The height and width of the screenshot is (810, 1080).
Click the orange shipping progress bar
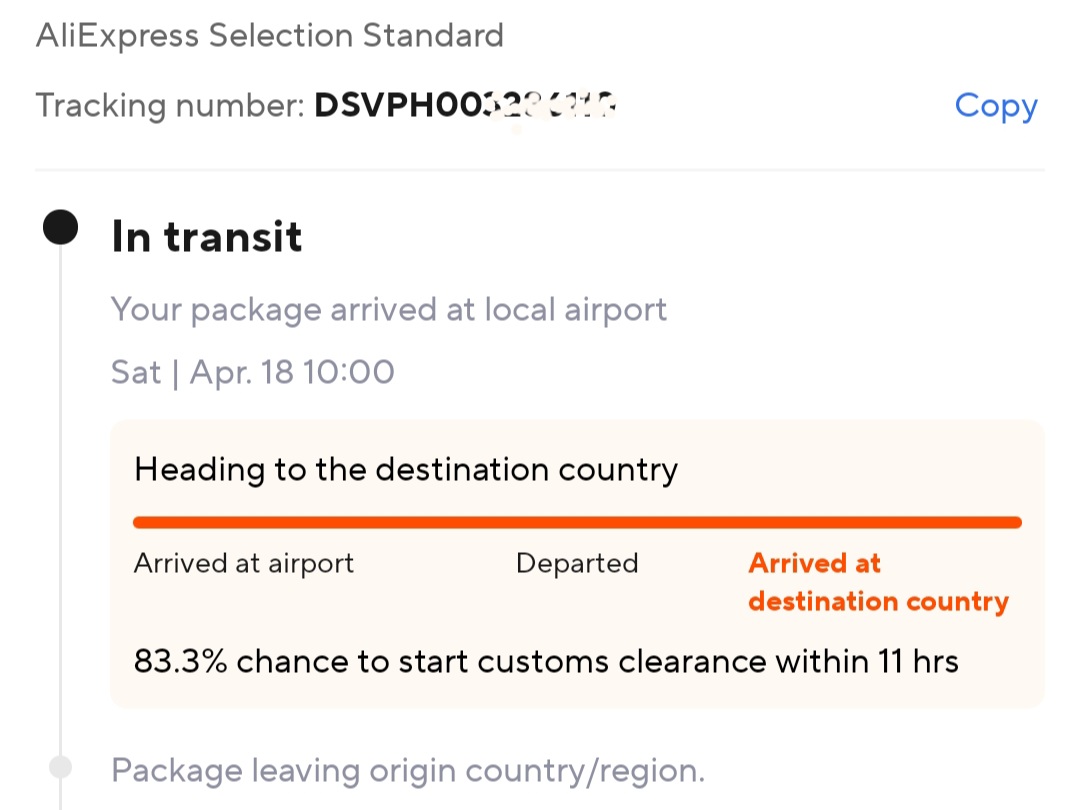pos(577,522)
